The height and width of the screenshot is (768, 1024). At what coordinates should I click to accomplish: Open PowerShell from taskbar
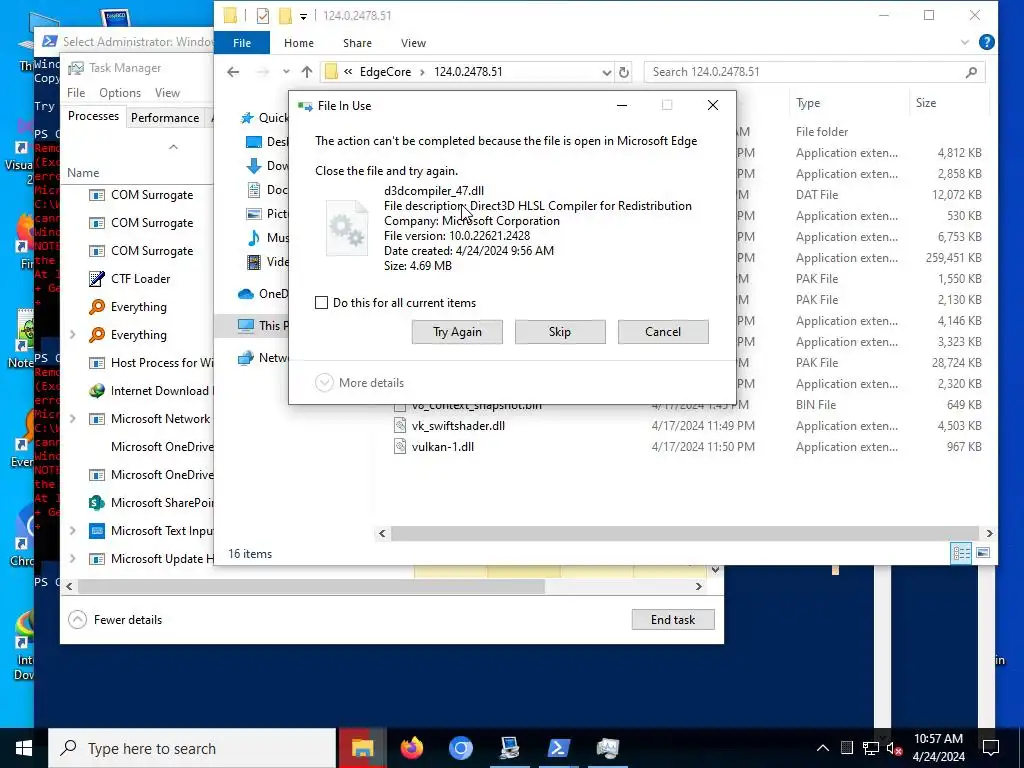558,748
